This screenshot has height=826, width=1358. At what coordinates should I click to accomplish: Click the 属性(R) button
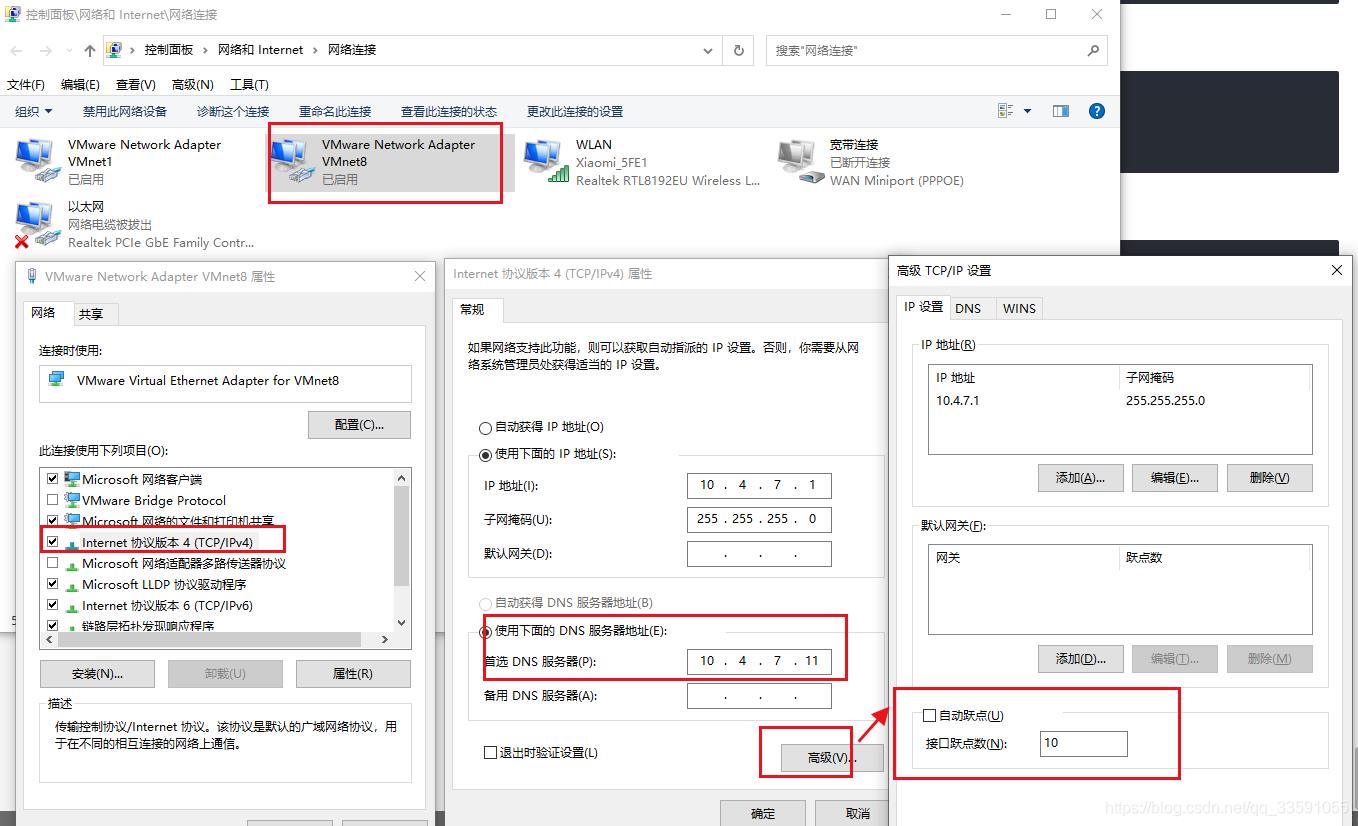coord(353,674)
